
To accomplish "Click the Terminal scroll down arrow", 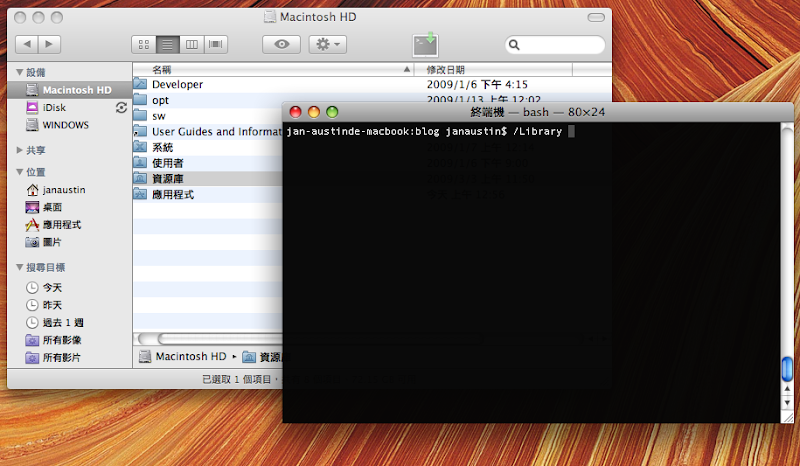I will [787, 402].
